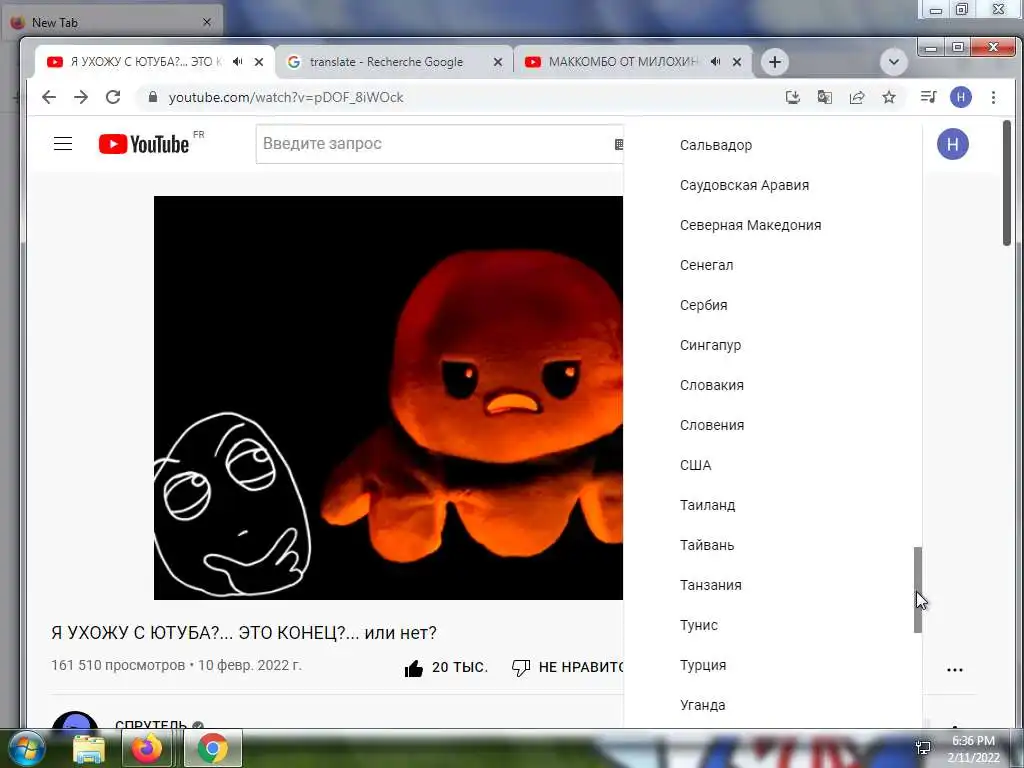Open the Chrome profile avatar H
1024x768 pixels.
coord(961,97)
